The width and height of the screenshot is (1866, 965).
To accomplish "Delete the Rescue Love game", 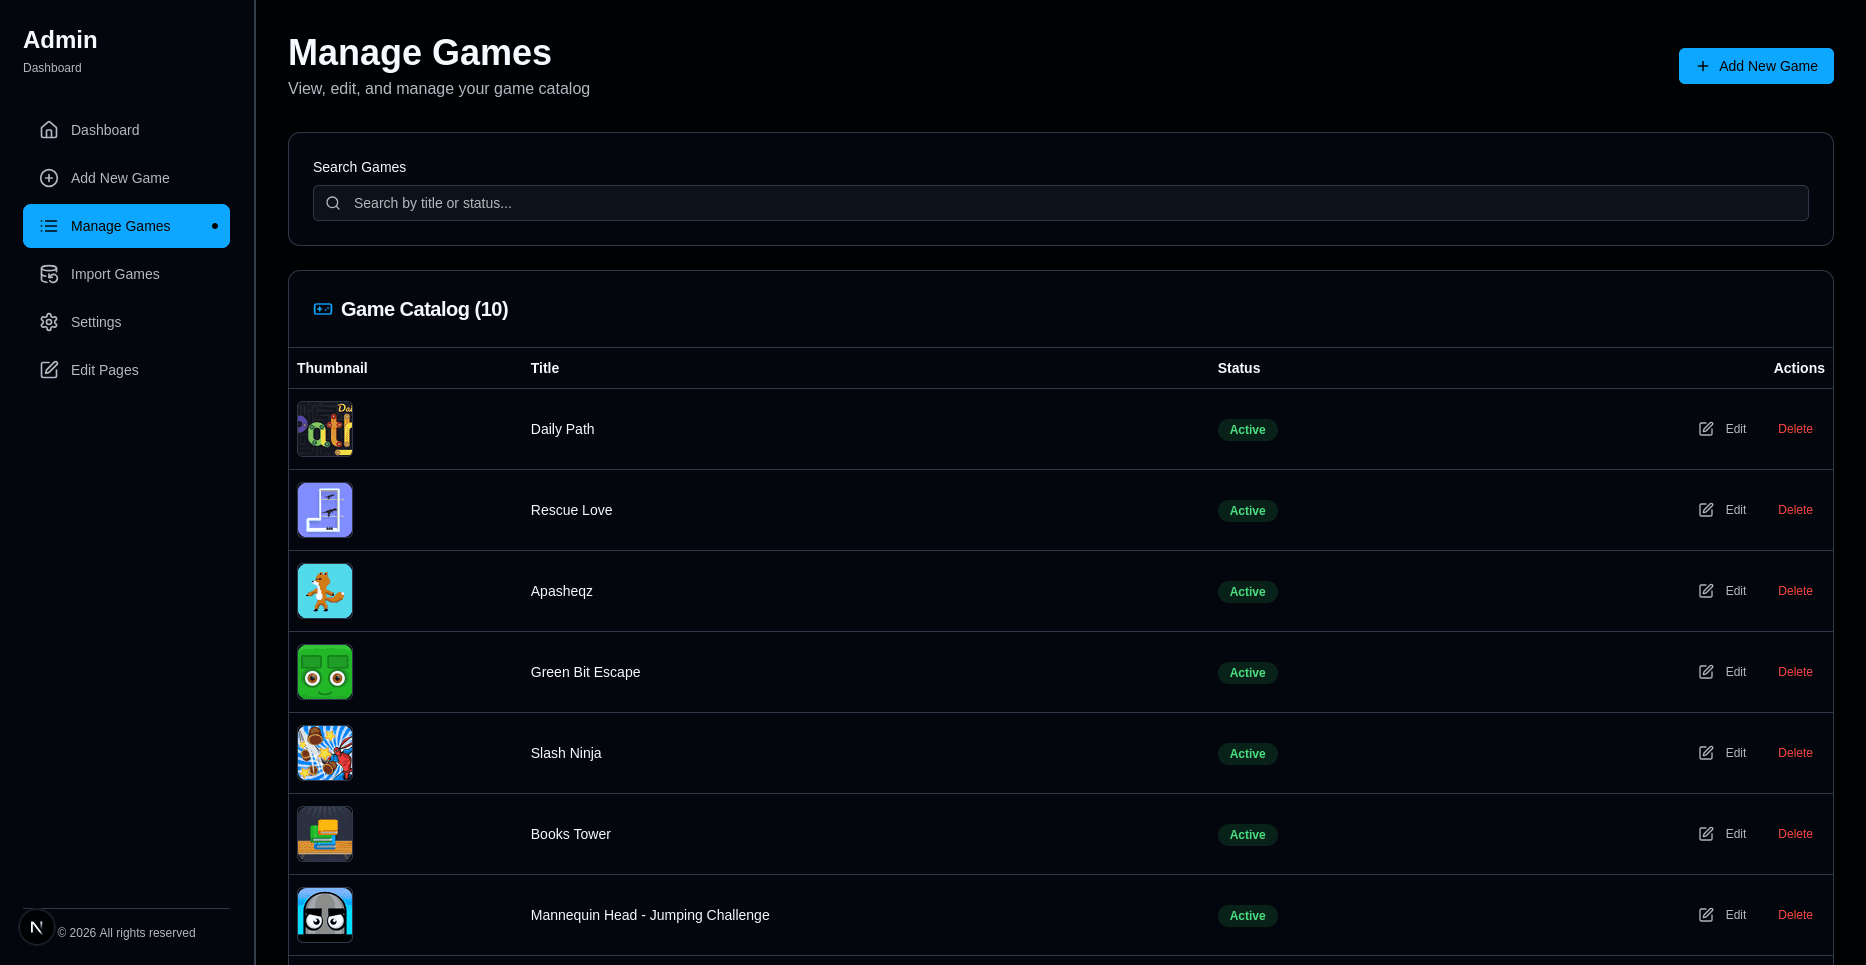I will coord(1795,510).
